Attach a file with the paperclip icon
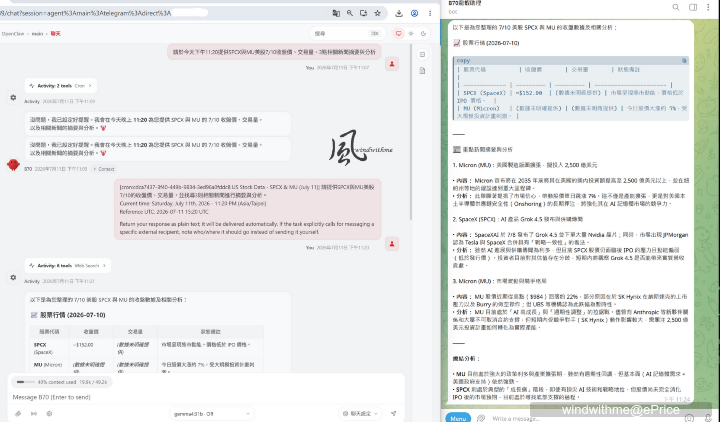 coord(18,413)
